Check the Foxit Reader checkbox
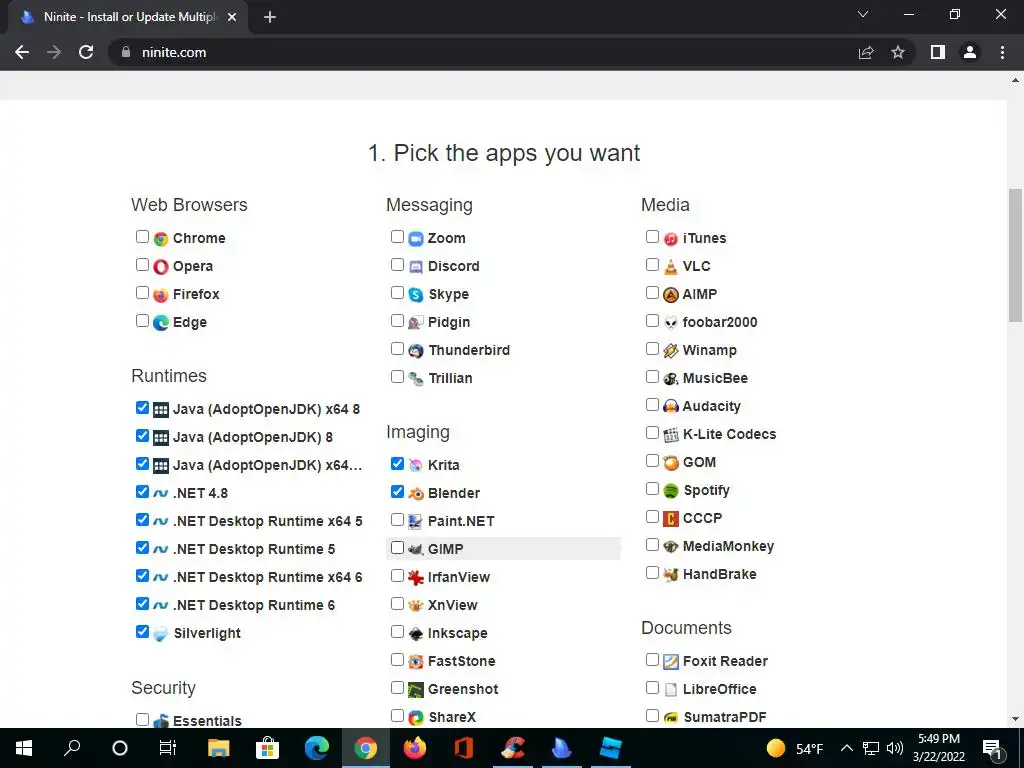Viewport: 1024px width, 768px height. point(652,660)
